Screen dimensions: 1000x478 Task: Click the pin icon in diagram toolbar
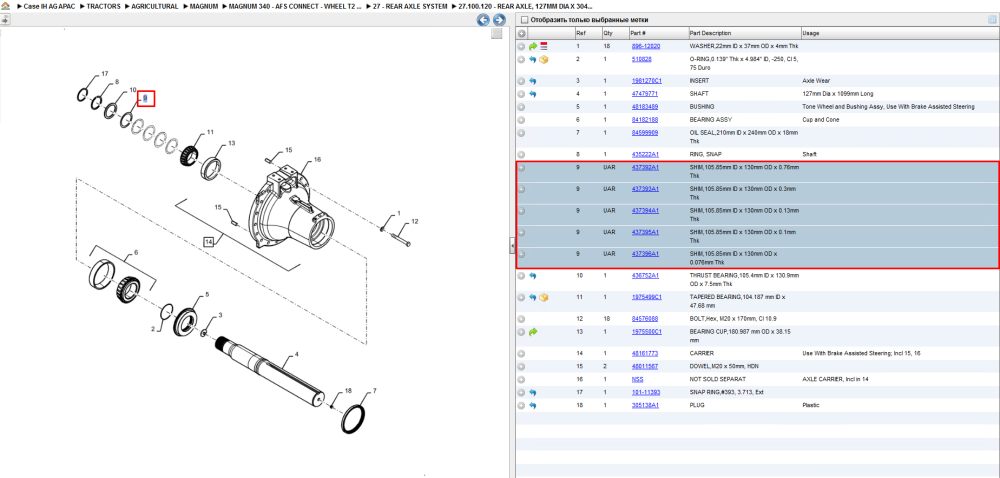4,20
